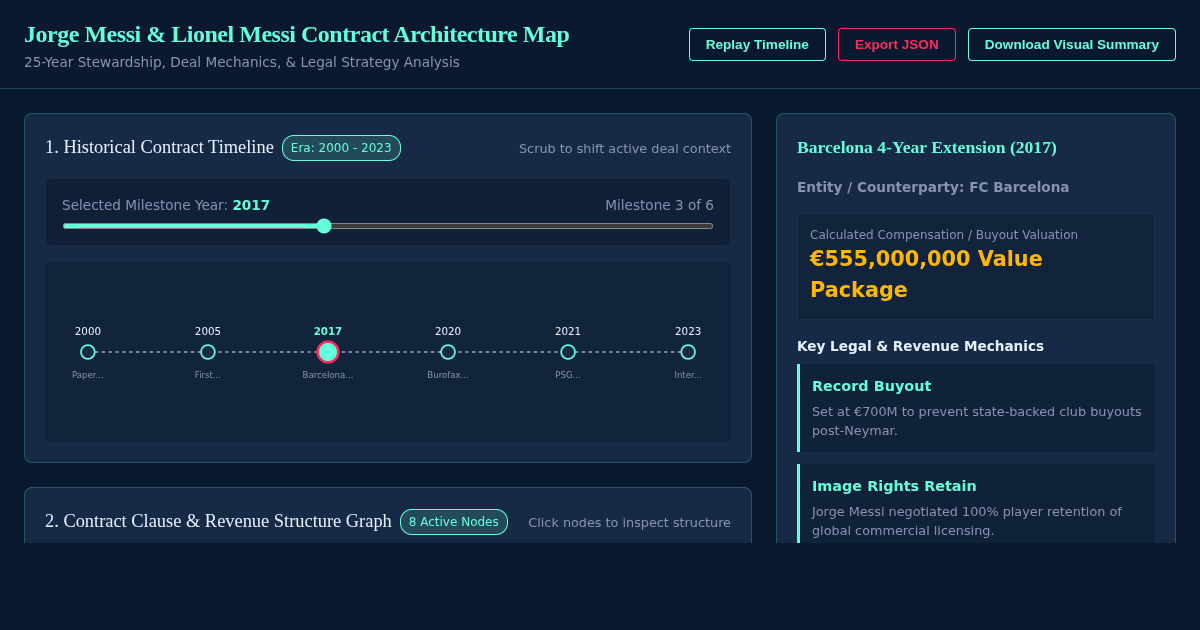Click the 'Paper...' label under 2000
Screen dimensions: 1200x630
click(88, 375)
